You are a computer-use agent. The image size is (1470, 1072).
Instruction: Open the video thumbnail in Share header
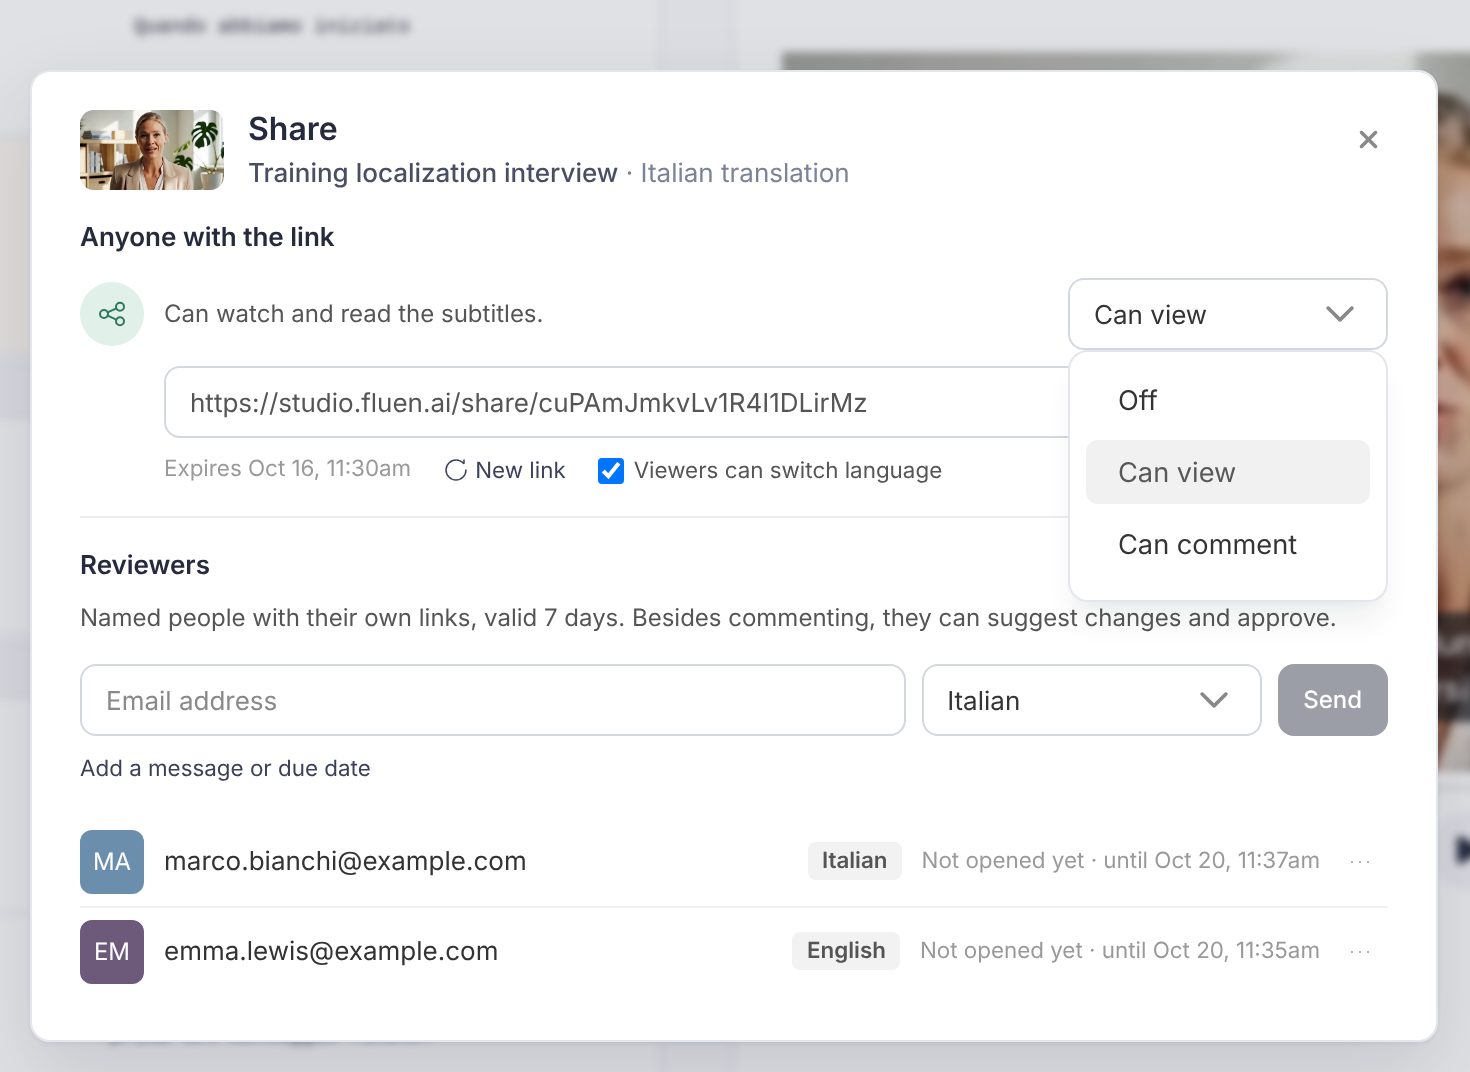(x=152, y=150)
